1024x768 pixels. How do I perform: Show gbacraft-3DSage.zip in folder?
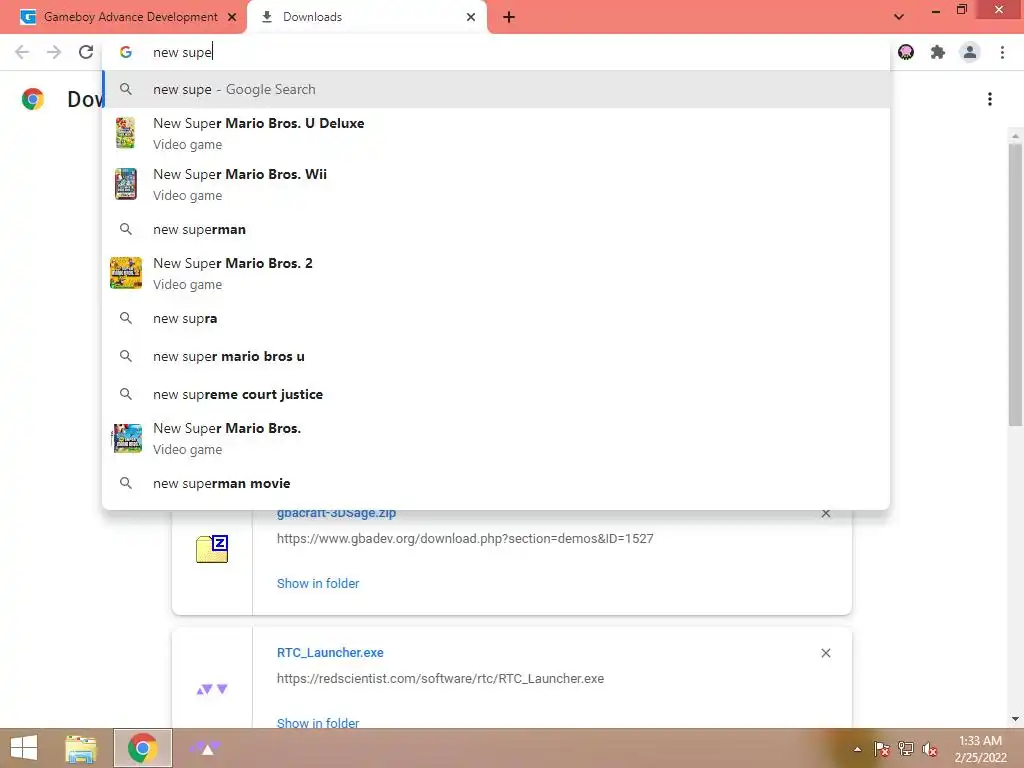click(318, 583)
